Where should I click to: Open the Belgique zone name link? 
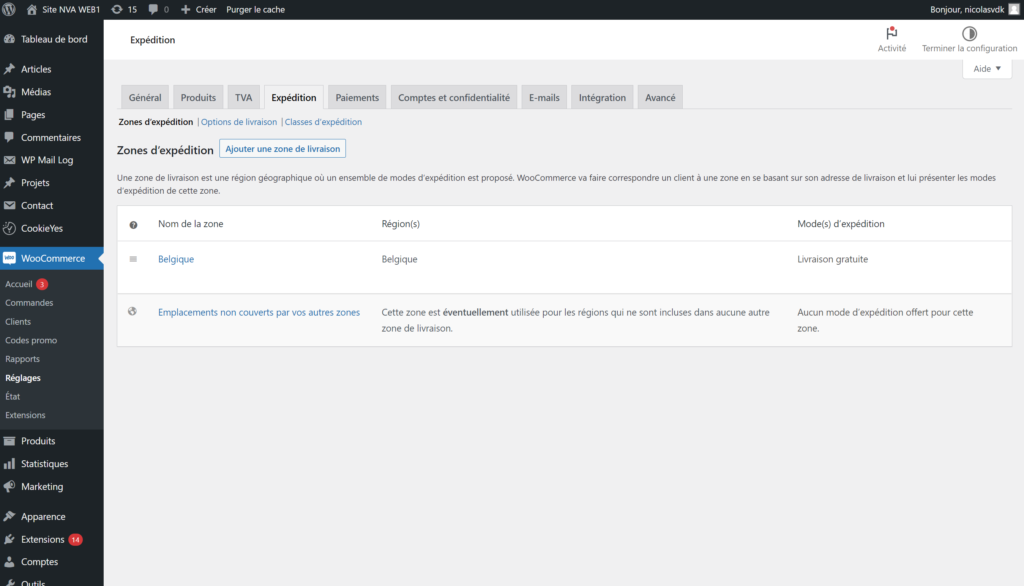click(x=176, y=259)
